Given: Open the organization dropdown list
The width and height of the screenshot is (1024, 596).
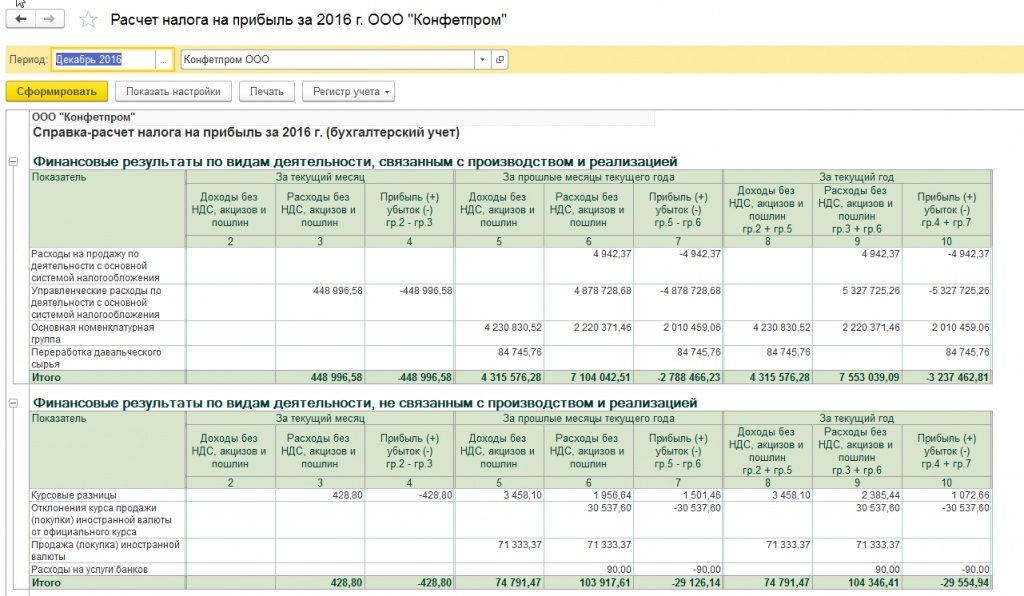Looking at the screenshot, I should [x=482, y=59].
